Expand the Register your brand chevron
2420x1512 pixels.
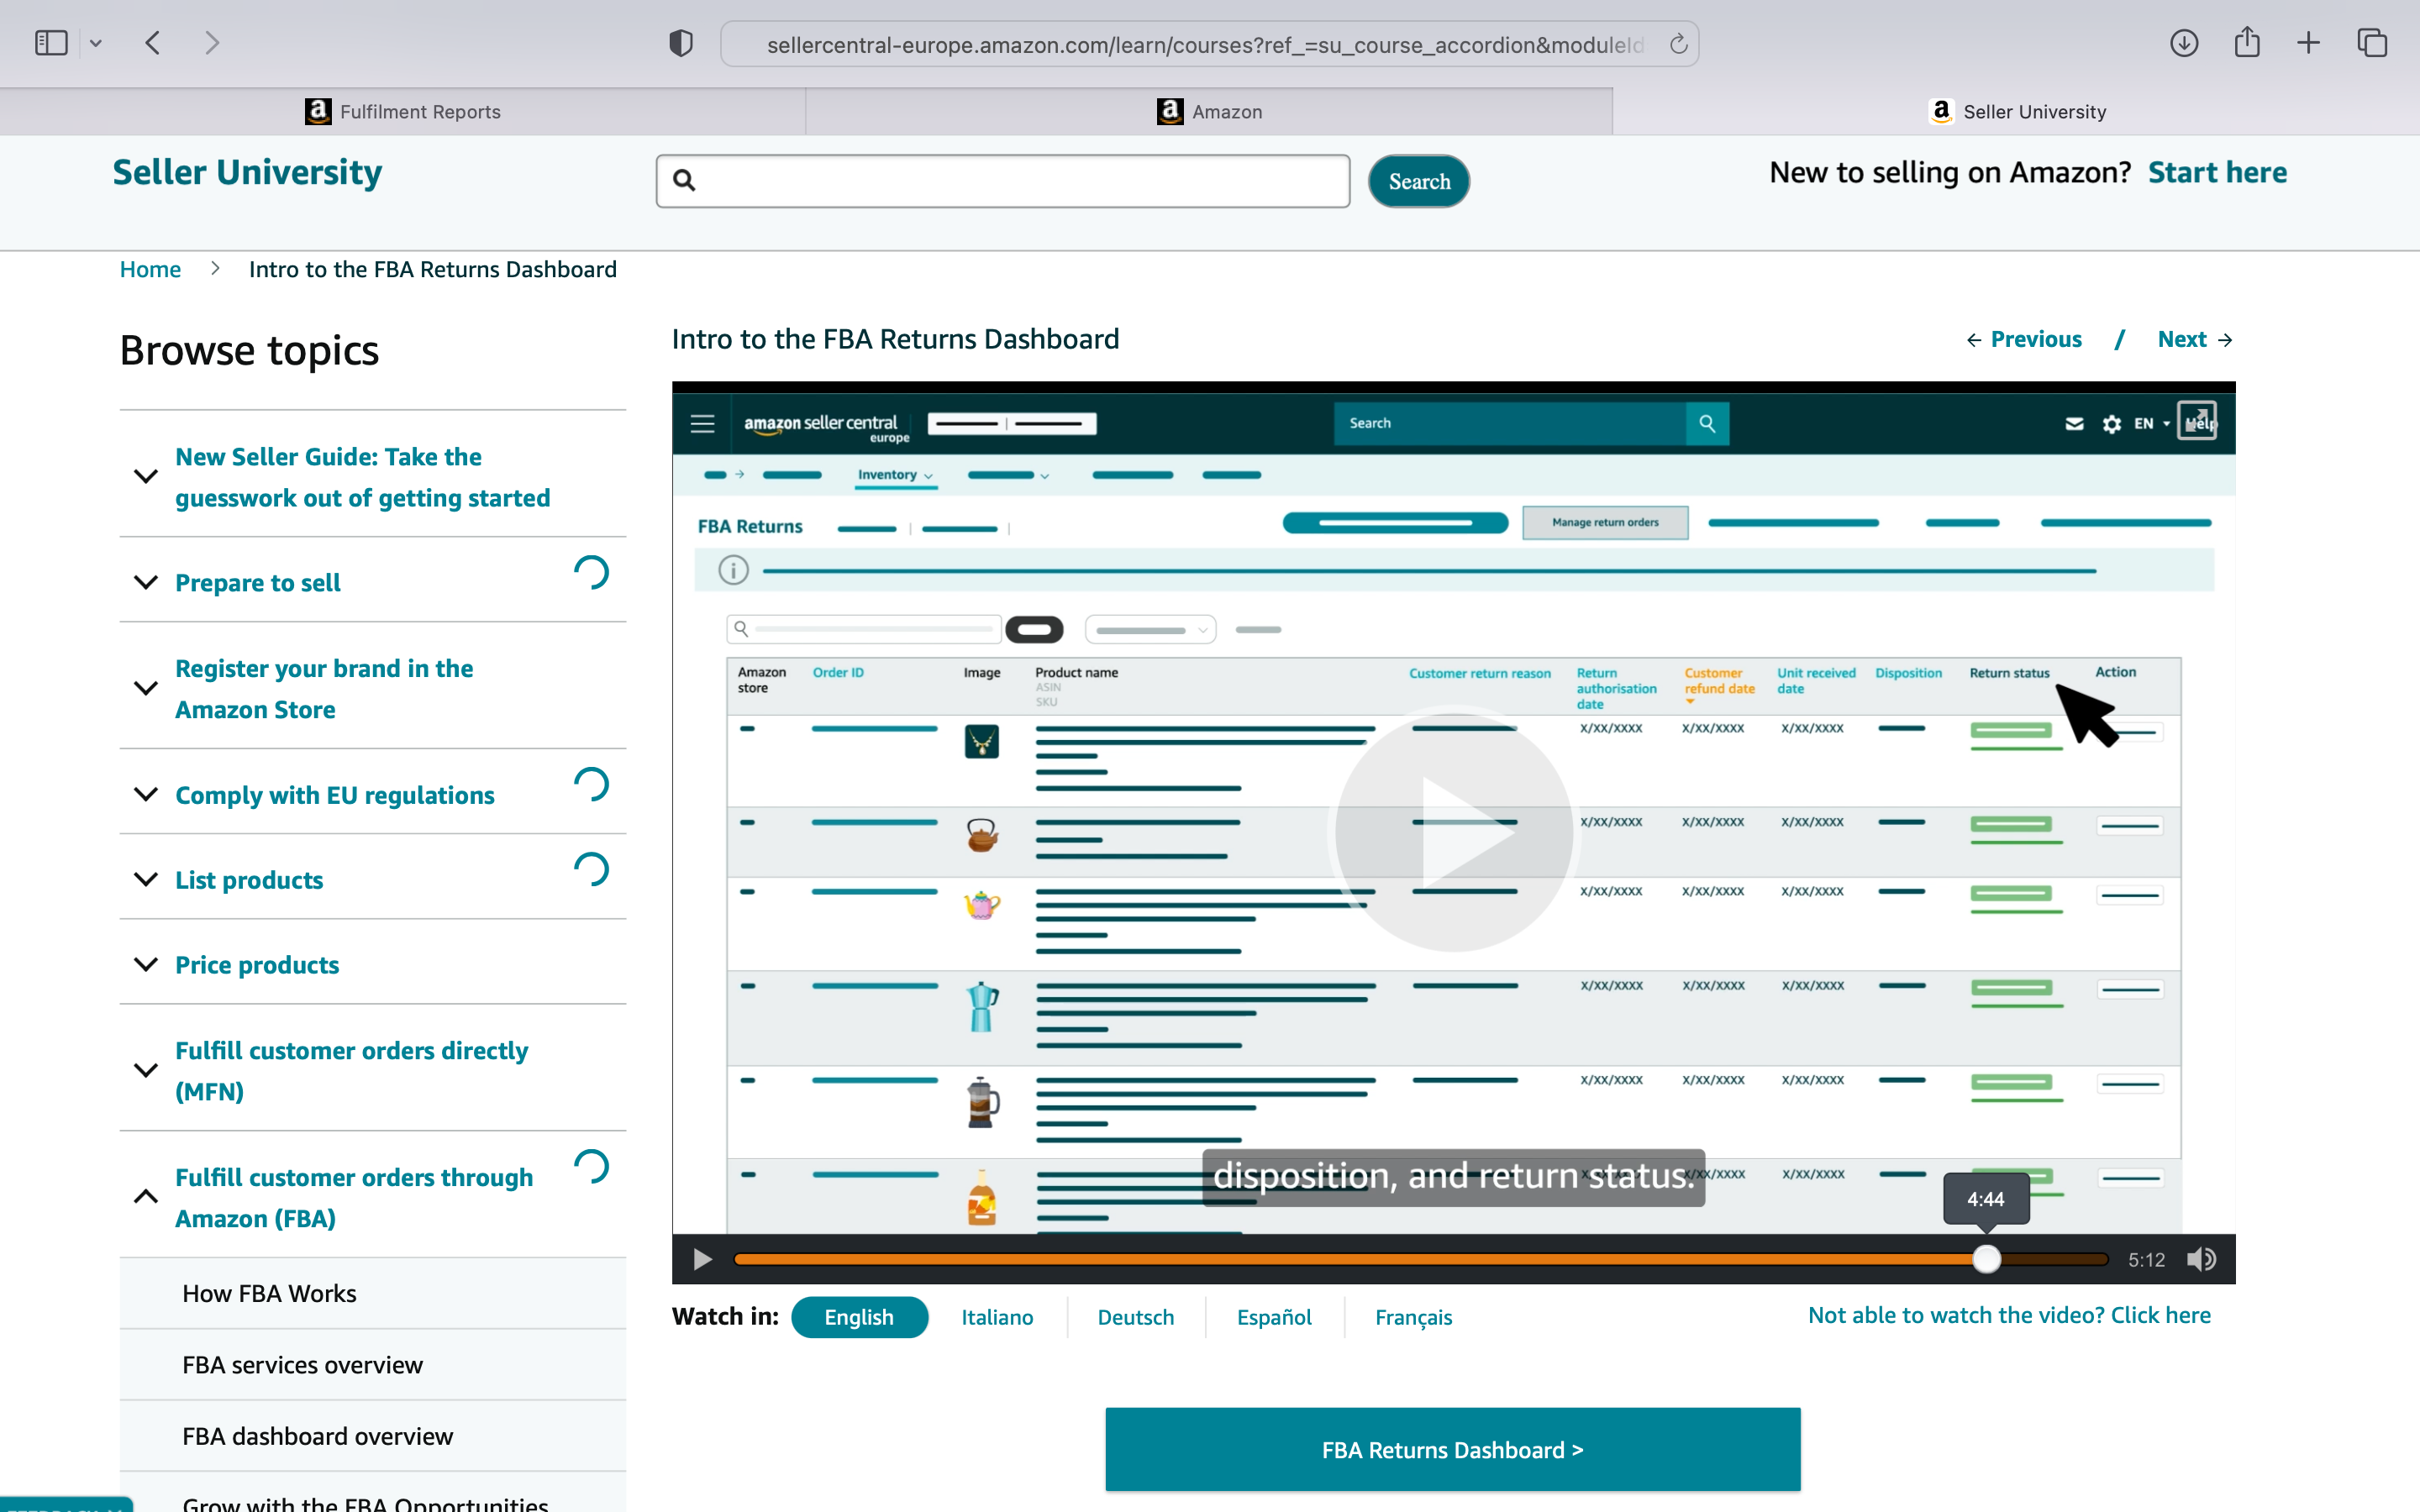[146, 688]
